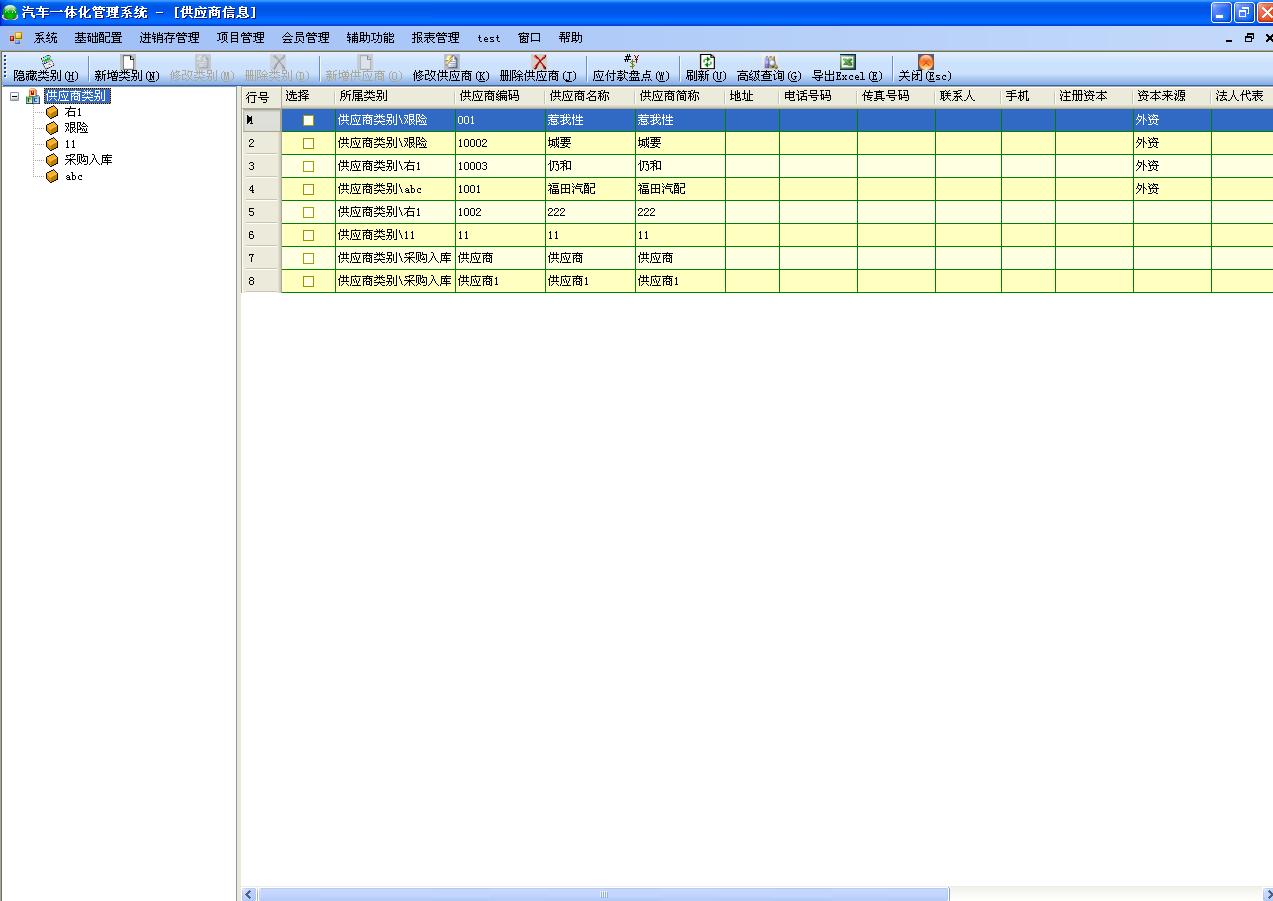
Task: Select the 采购入库 category node
Action: click(88, 160)
